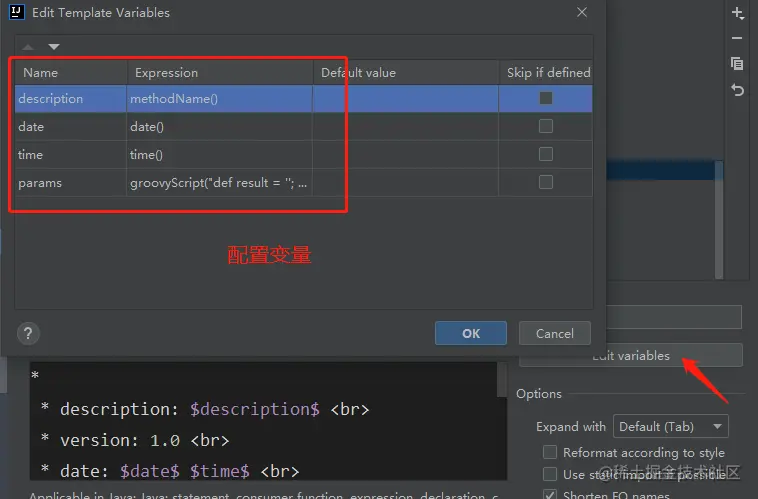Close the Edit Template Variables dialog
The image size is (758, 499).
tap(582, 12)
